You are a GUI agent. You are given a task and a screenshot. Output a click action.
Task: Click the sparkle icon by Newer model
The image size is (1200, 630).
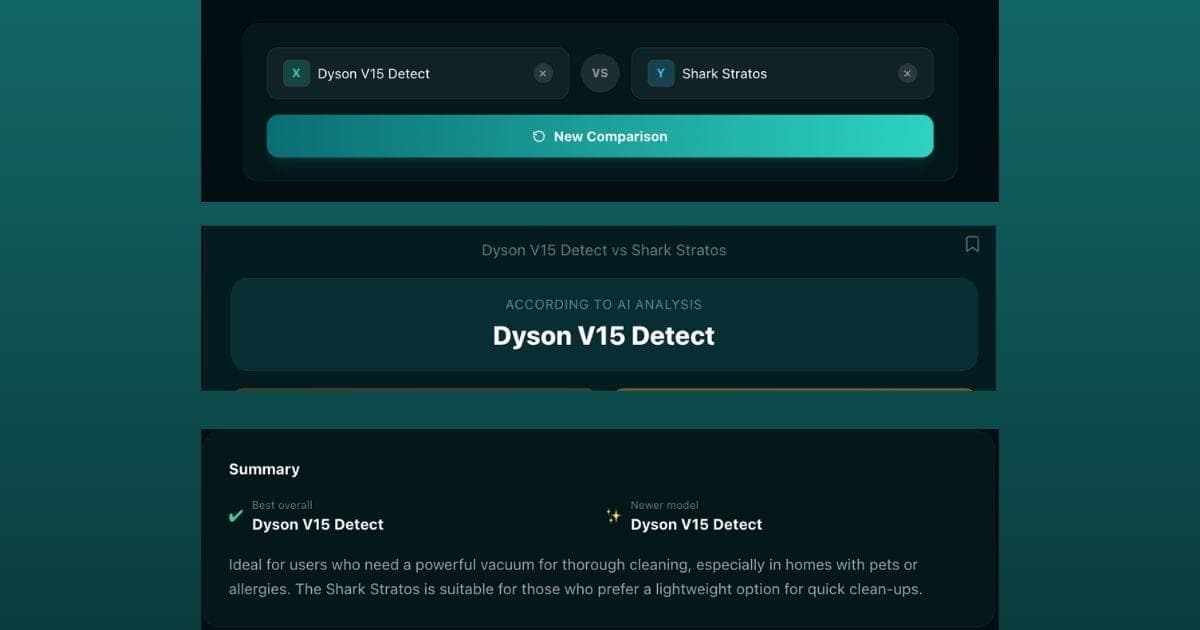tap(614, 516)
